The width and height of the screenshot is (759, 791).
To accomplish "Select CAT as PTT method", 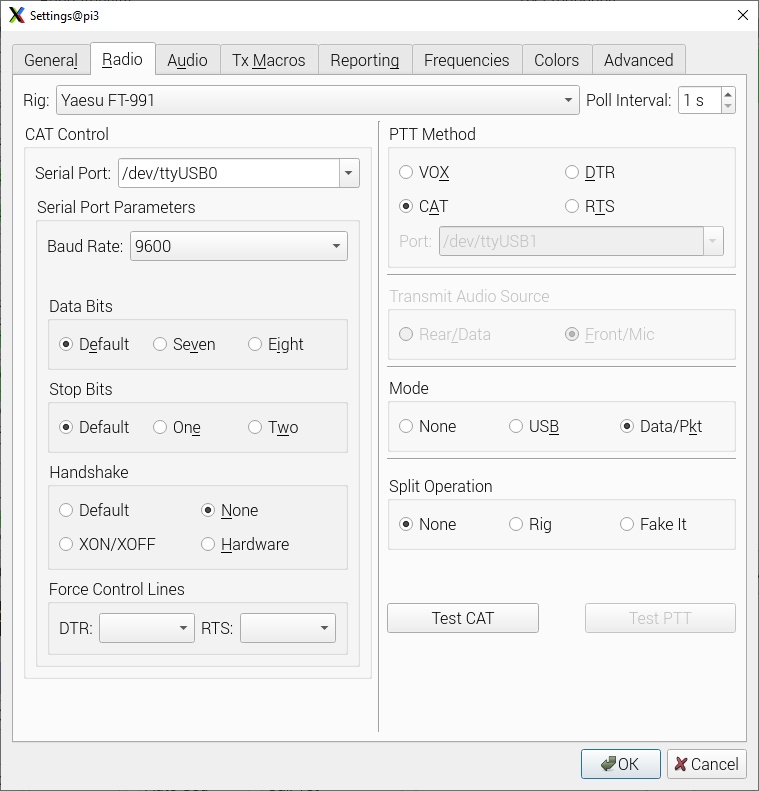I will tap(424, 206).
